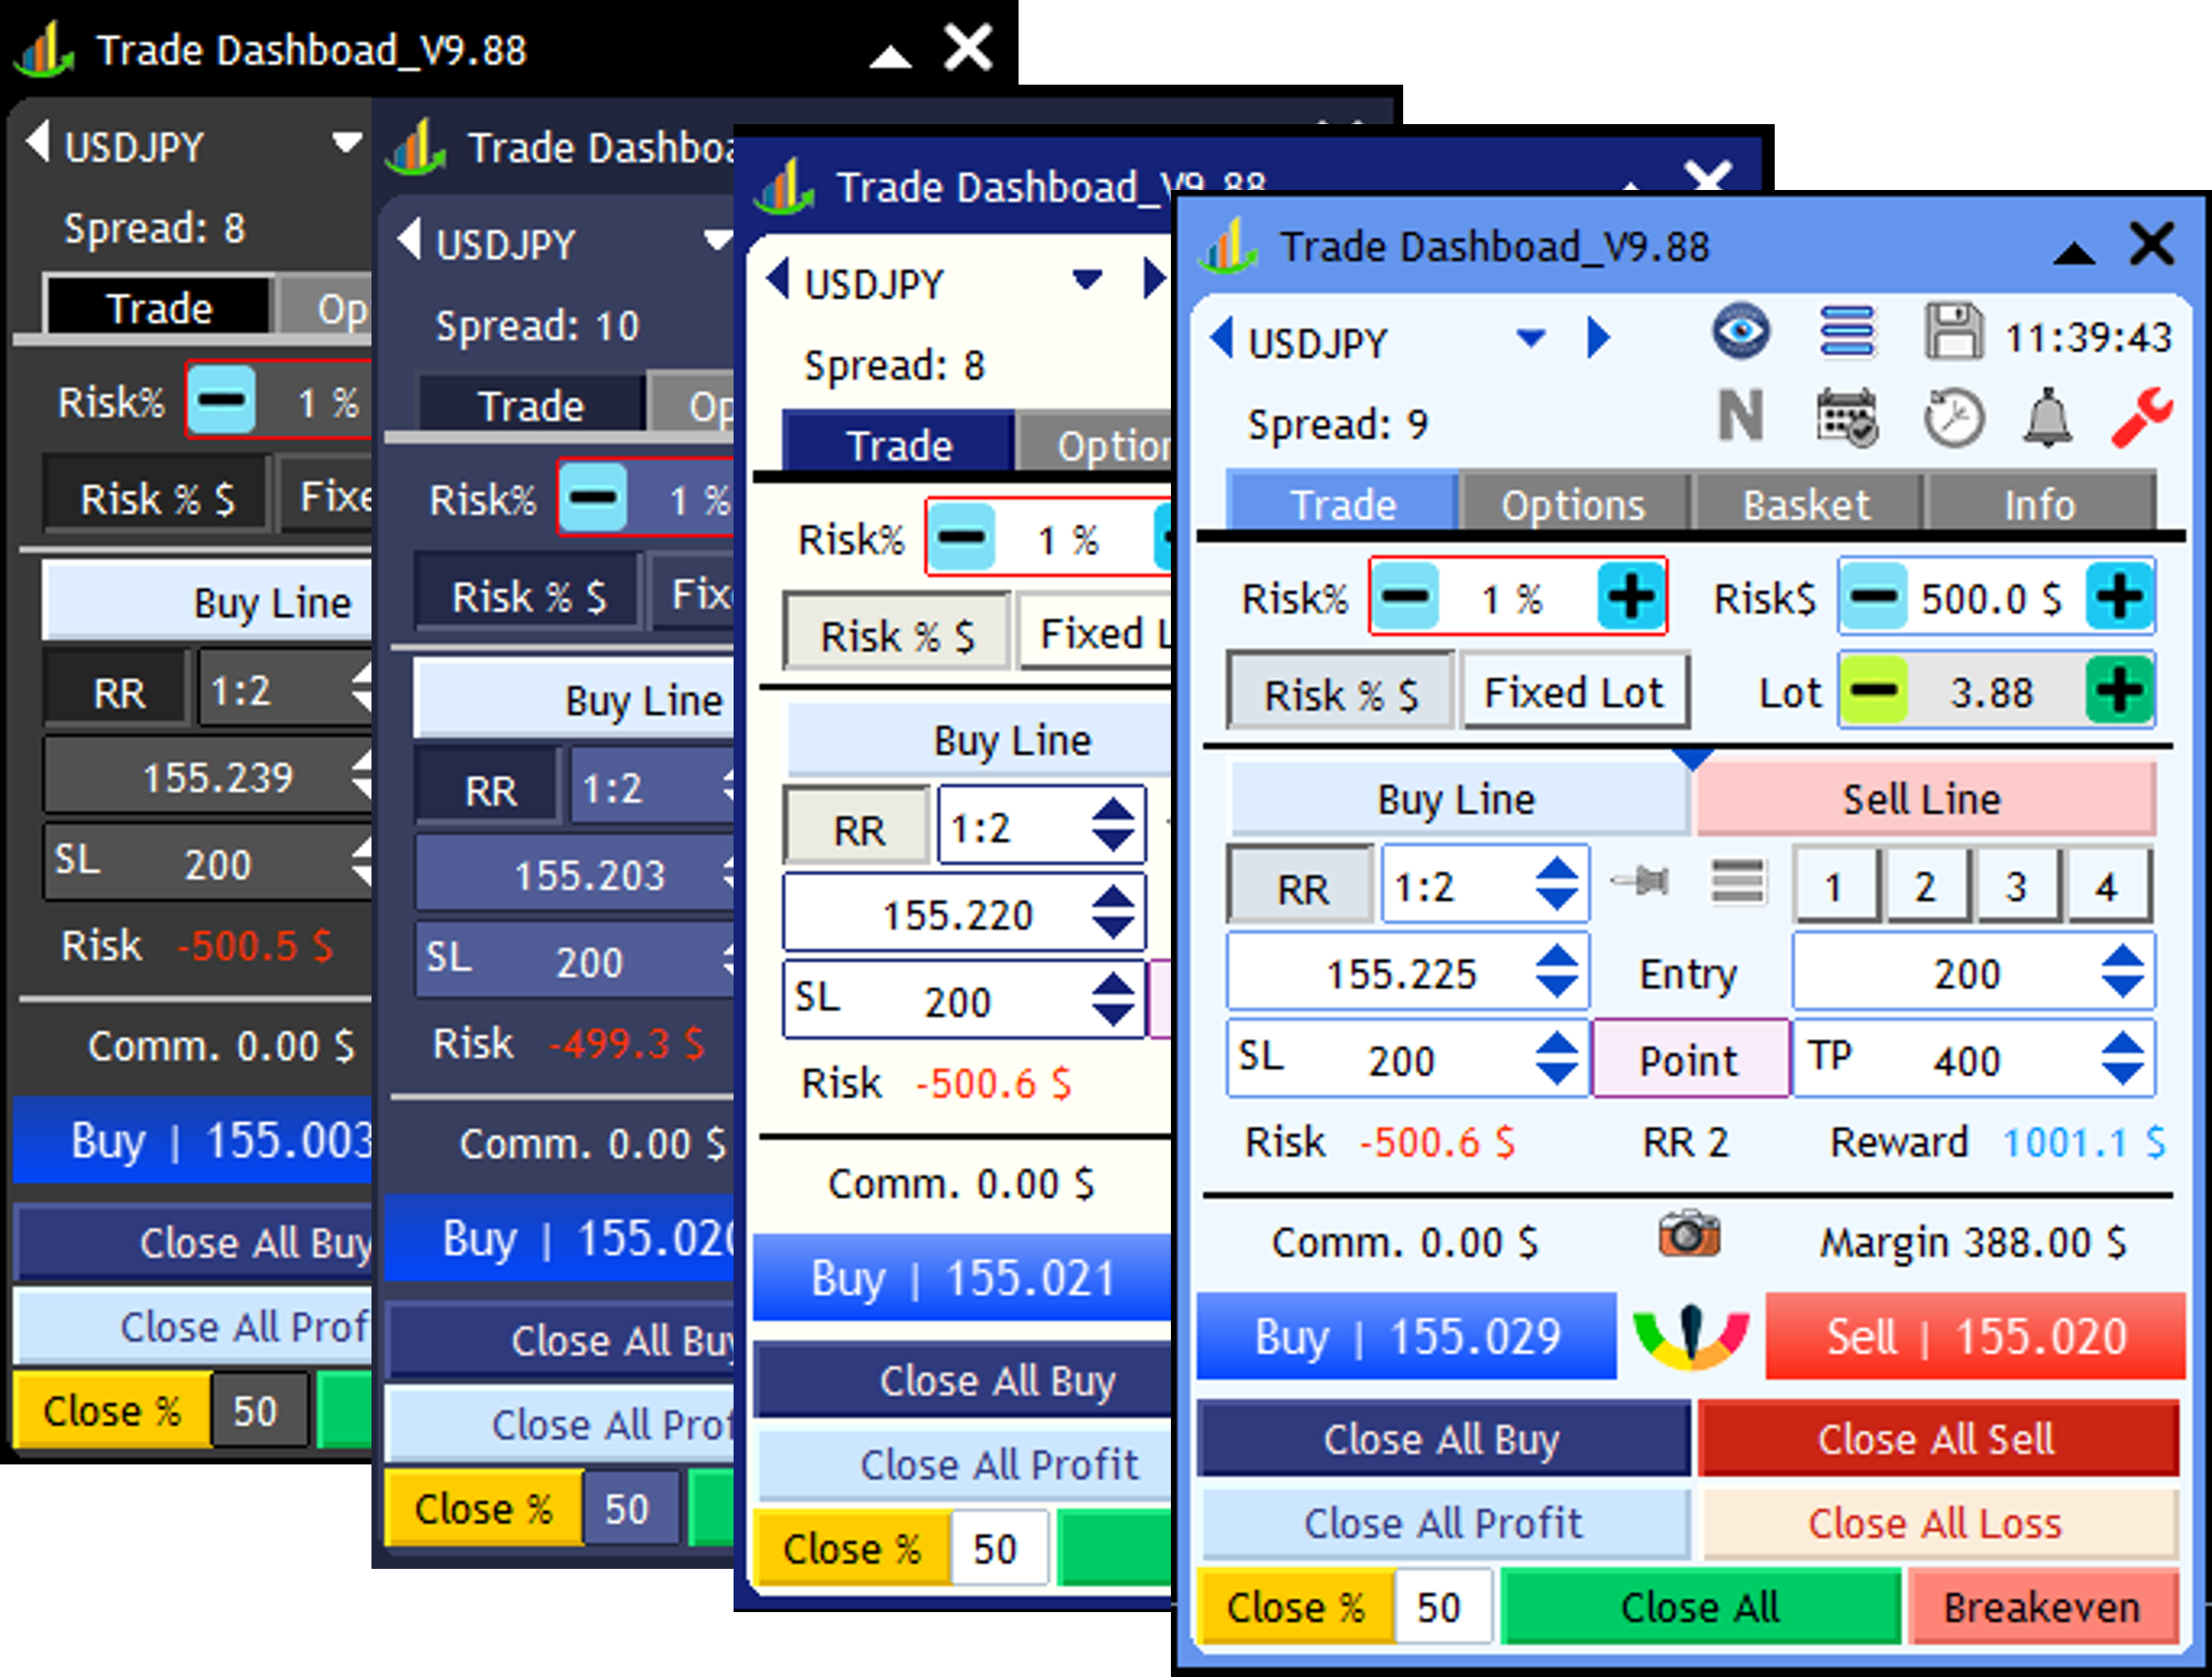Open the alert bell icon

coord(2047,418)
